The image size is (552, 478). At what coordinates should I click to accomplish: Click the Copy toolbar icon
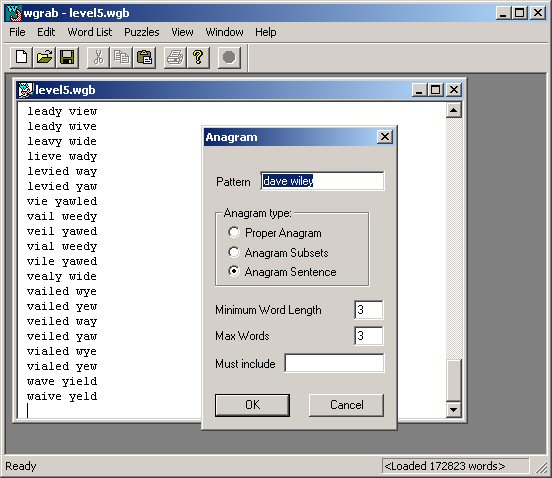pyautogui.click(x=121, y=57)
